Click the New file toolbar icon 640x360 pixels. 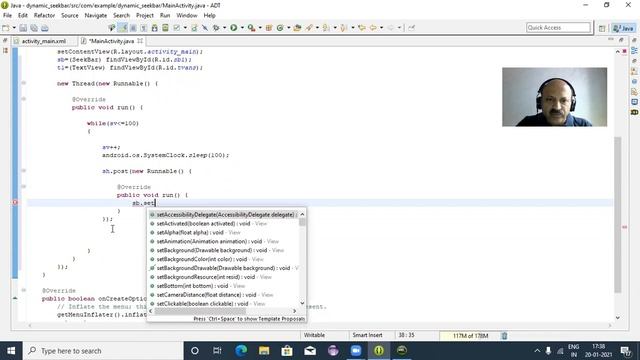pos(6,28)
